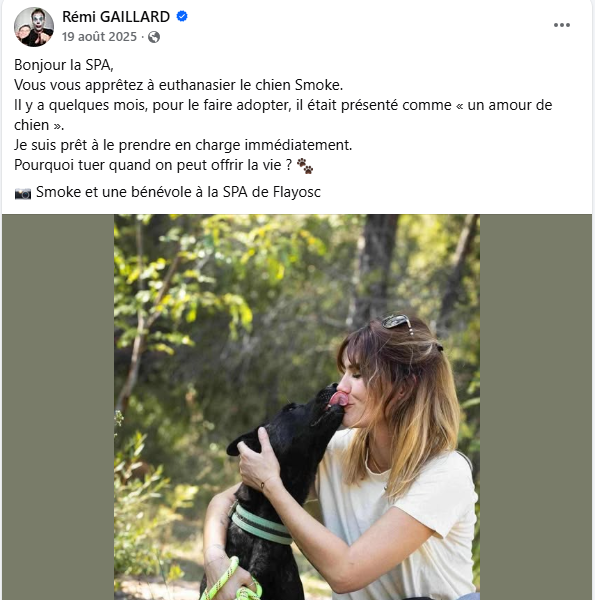Image resolution: width=595 pixels, height=600 pixels.
Task: Click the globe public-audience icon
Action: coord(154,37)
